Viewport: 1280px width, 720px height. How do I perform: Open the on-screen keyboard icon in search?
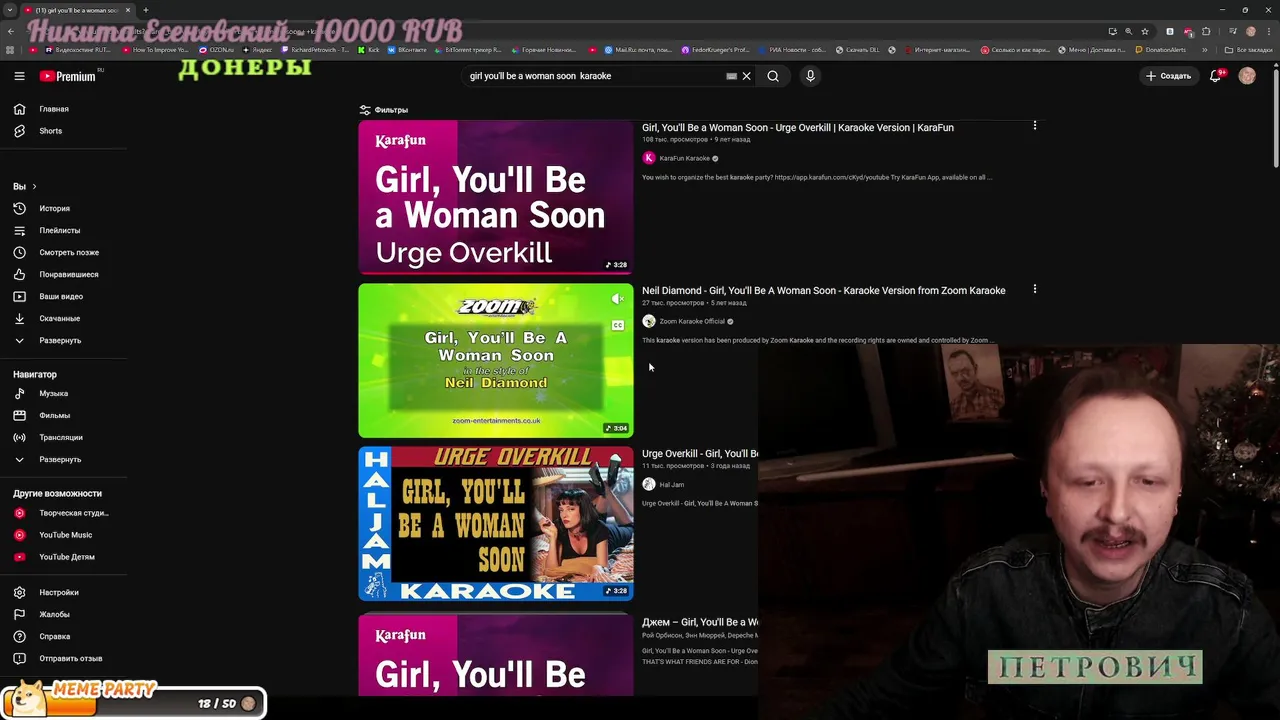[731, 76]
